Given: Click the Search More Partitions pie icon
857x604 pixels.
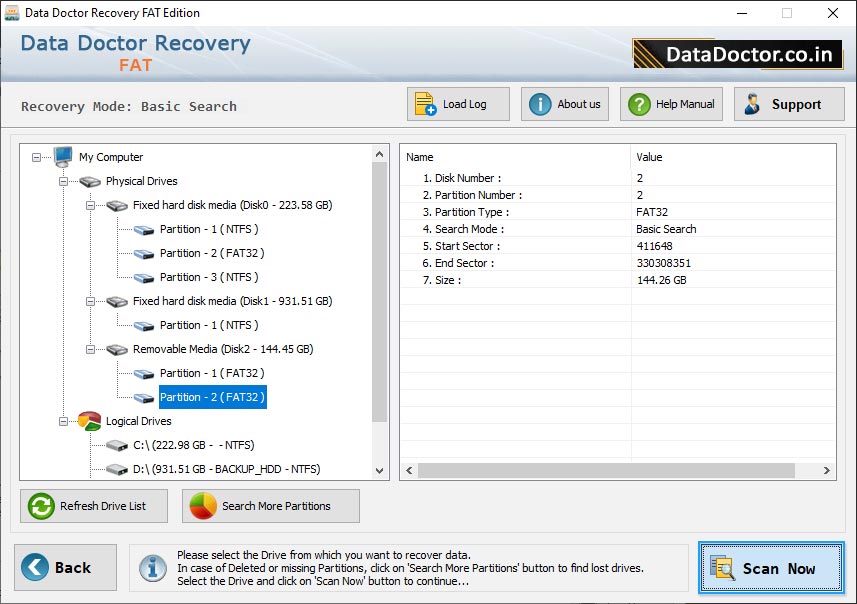Looking at the screenshot, I should 203,506.
